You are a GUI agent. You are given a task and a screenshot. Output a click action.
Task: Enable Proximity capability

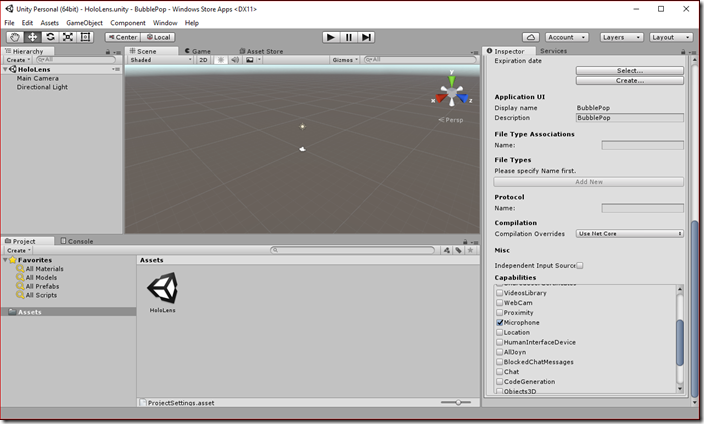[x=499, y=313]
